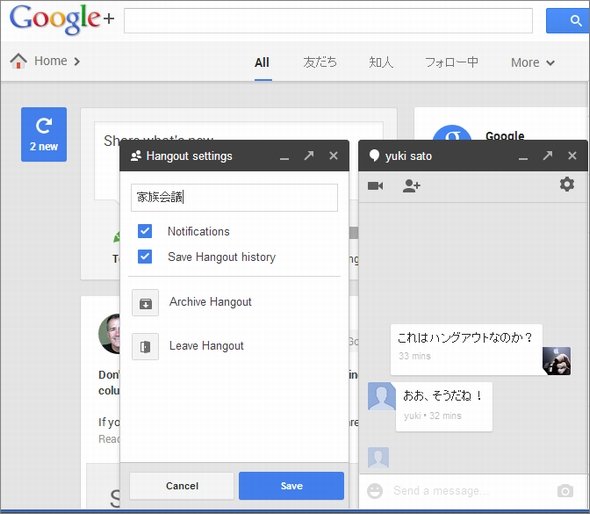
Task: Click the Archive Hangout icon
Action: coord(145,303)
